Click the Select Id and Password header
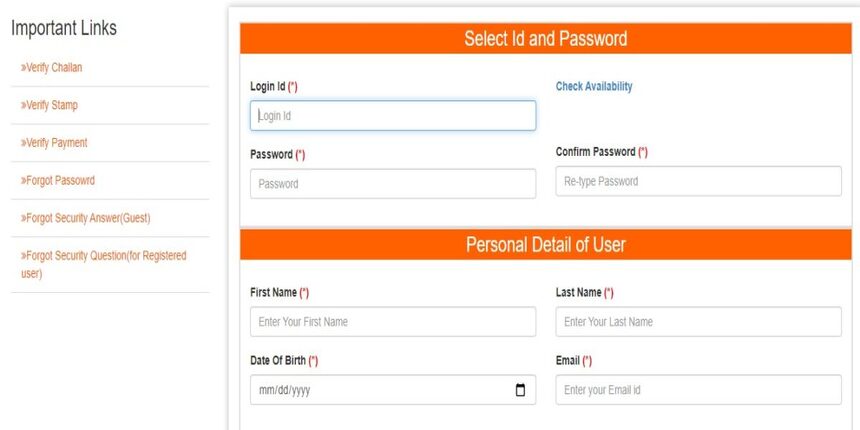 (546, 38)
